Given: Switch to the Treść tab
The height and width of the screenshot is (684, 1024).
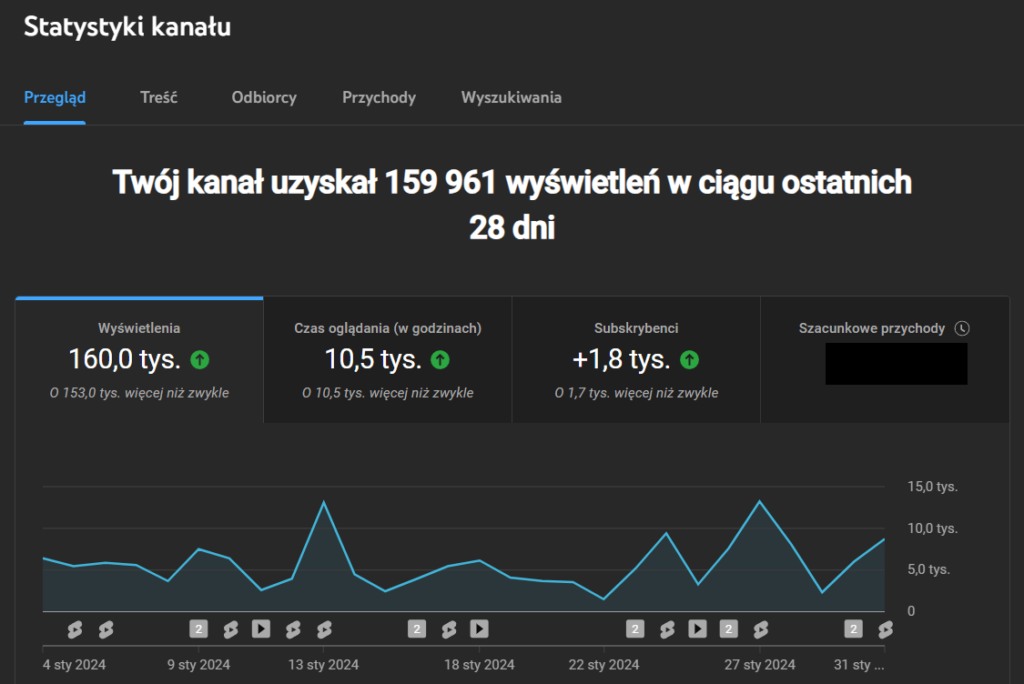Looking at the screenshot, I should [159, 98].
